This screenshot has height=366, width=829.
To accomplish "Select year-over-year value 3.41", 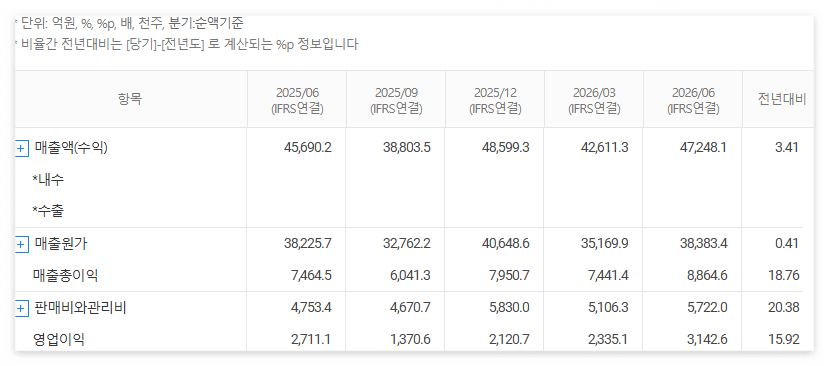I will pyautogui.click(x=787, y=148).
